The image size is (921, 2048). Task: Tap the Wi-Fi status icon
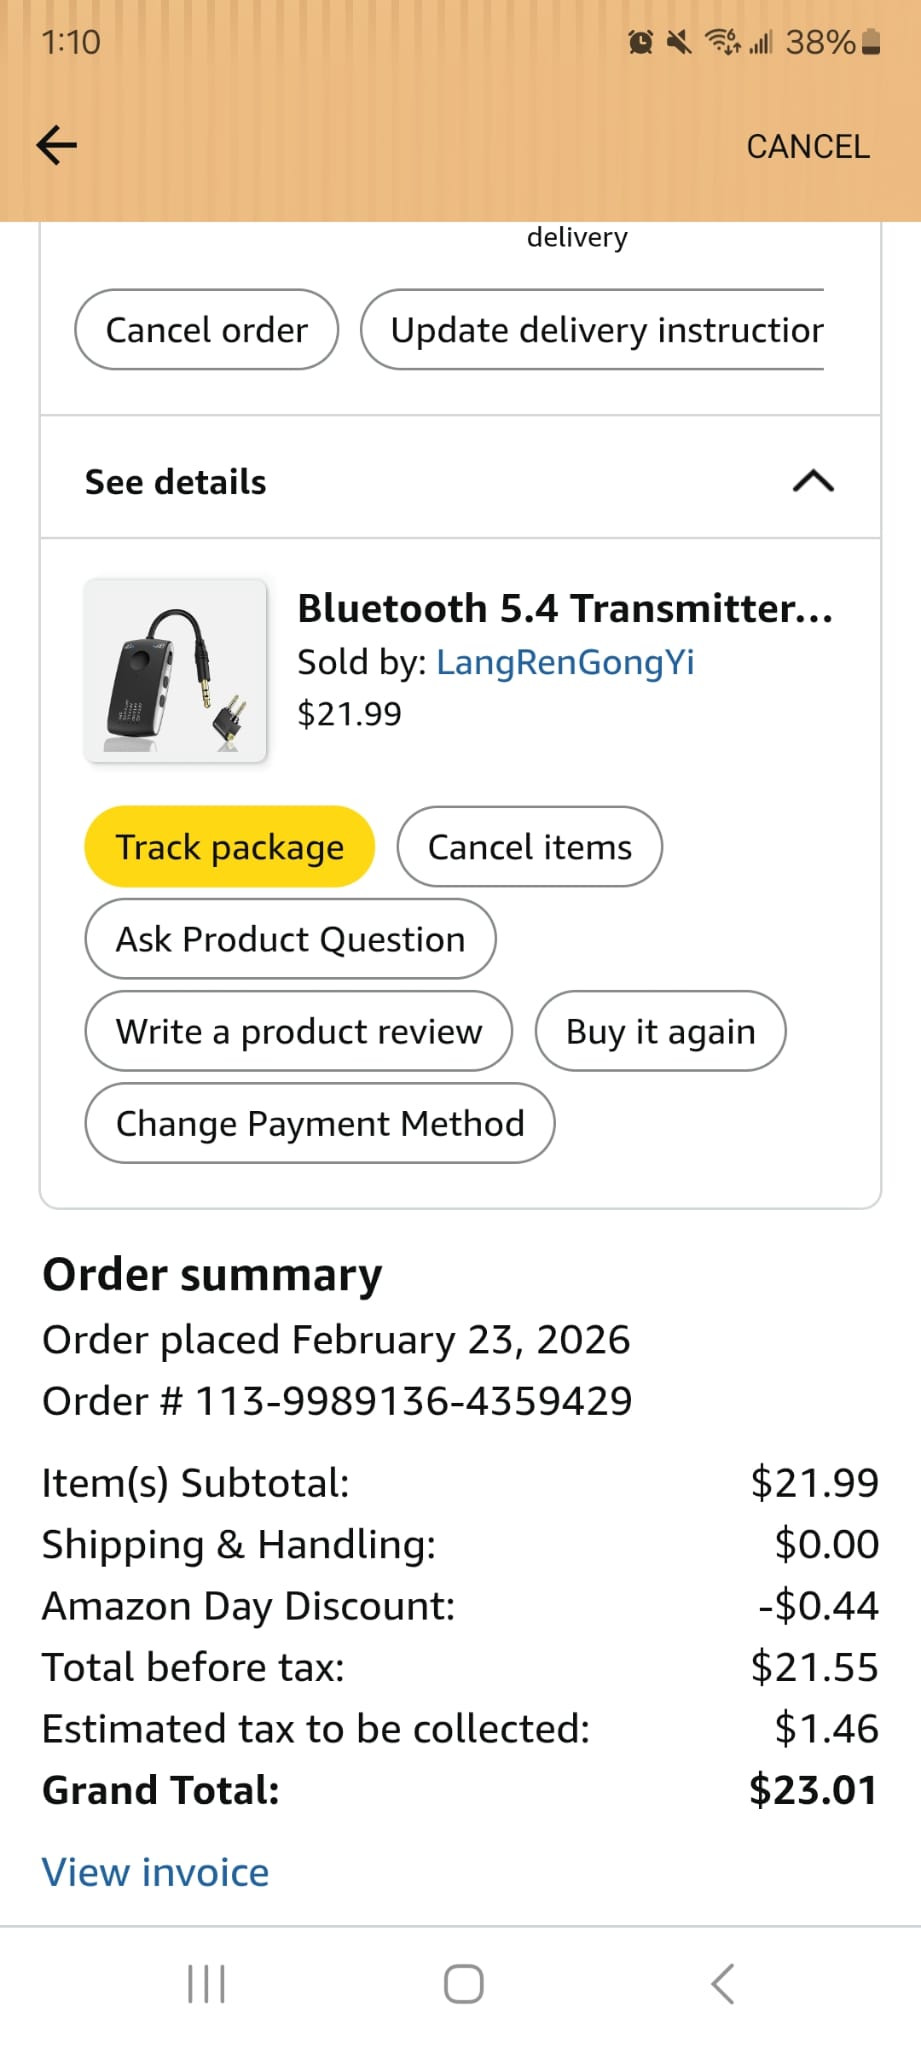click(x=722, y=42)
